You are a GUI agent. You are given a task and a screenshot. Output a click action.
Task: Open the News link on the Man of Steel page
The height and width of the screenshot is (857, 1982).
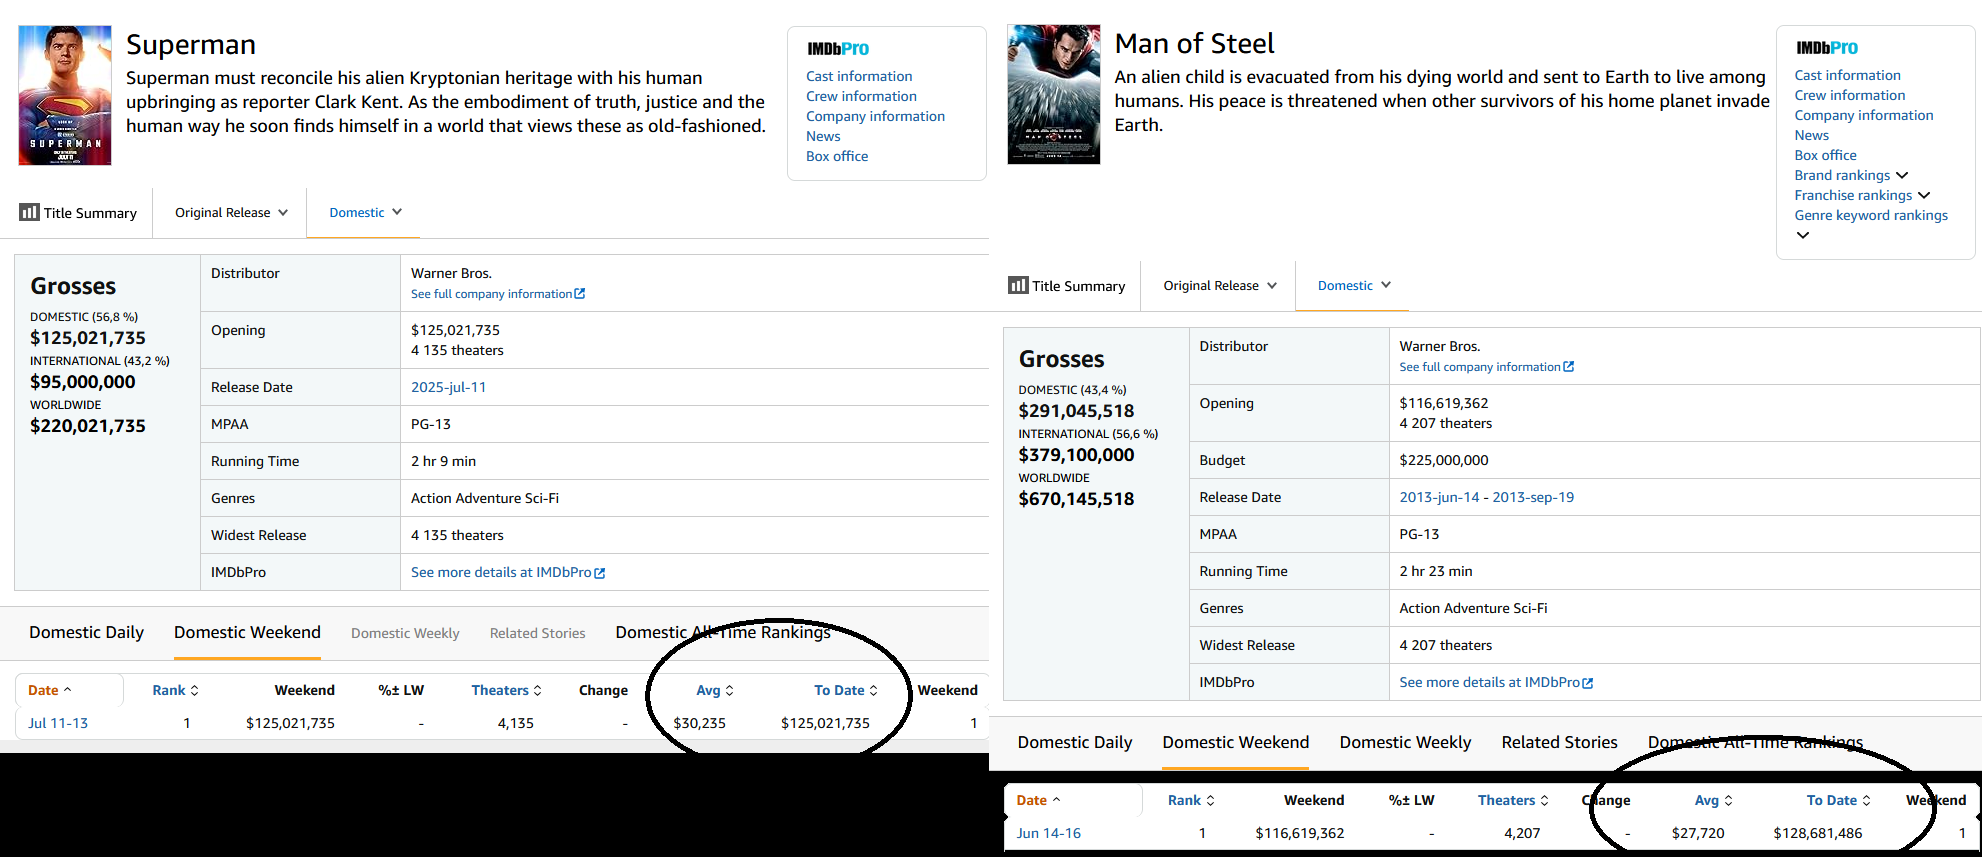(x=1811, y=135)
